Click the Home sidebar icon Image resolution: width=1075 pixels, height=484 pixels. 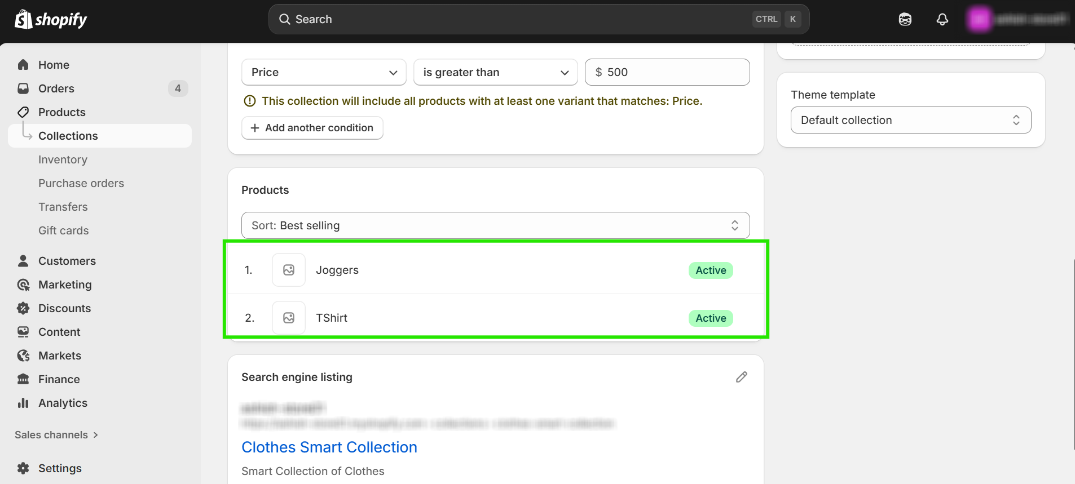[23, 65]
